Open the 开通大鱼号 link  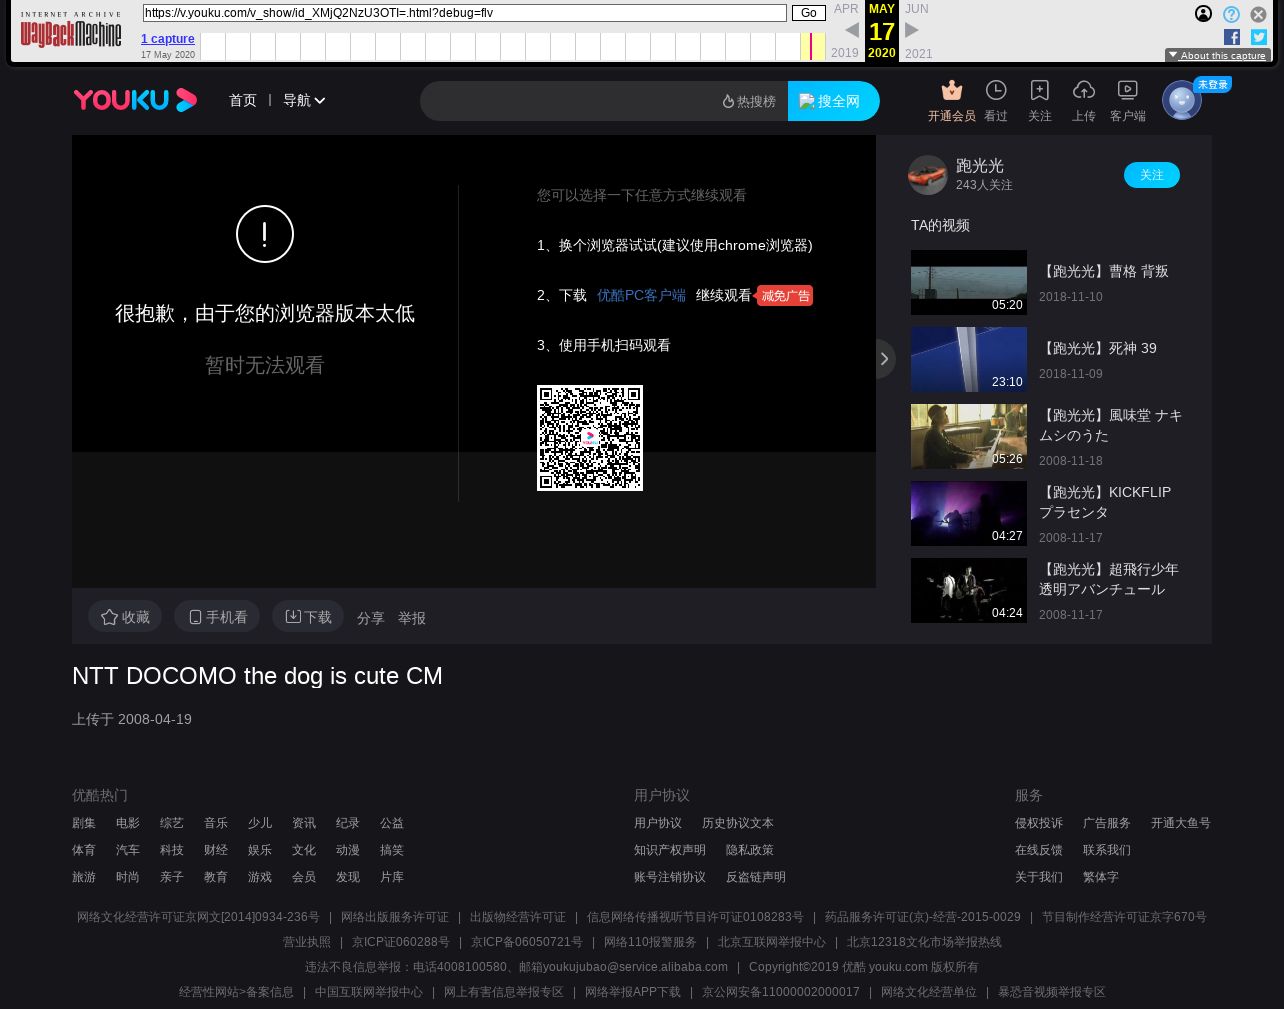point(1181,823)
